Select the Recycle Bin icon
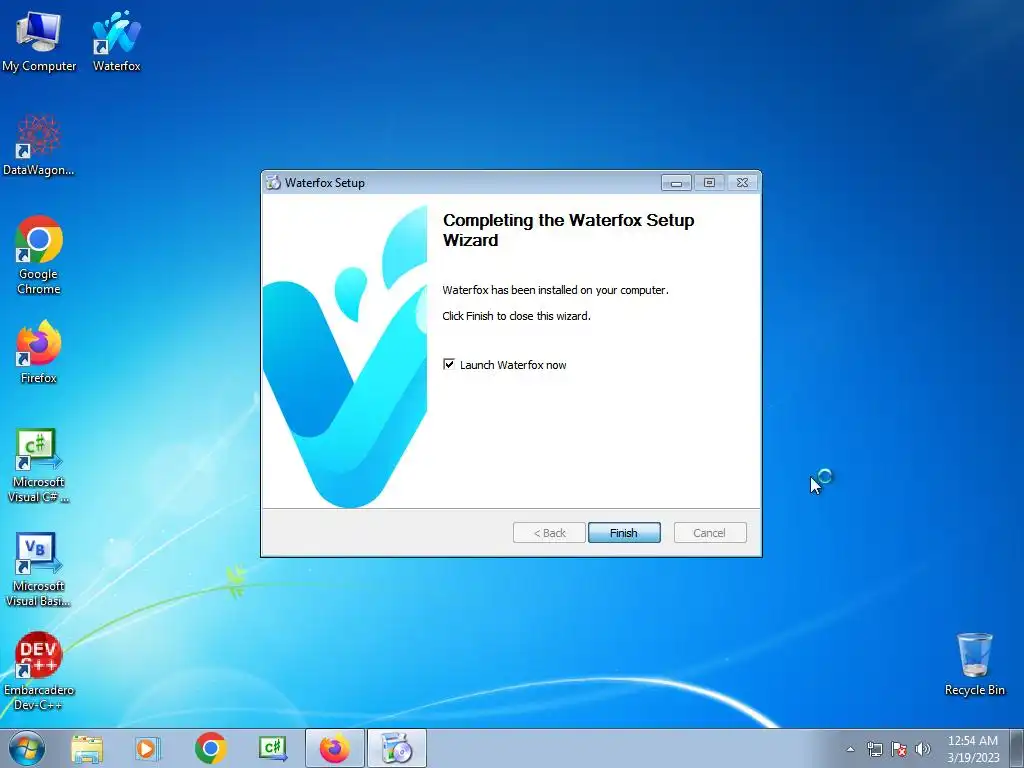The width and height of the screenshot is (1024, 768). pyautogui.click(x=974, y=664)
